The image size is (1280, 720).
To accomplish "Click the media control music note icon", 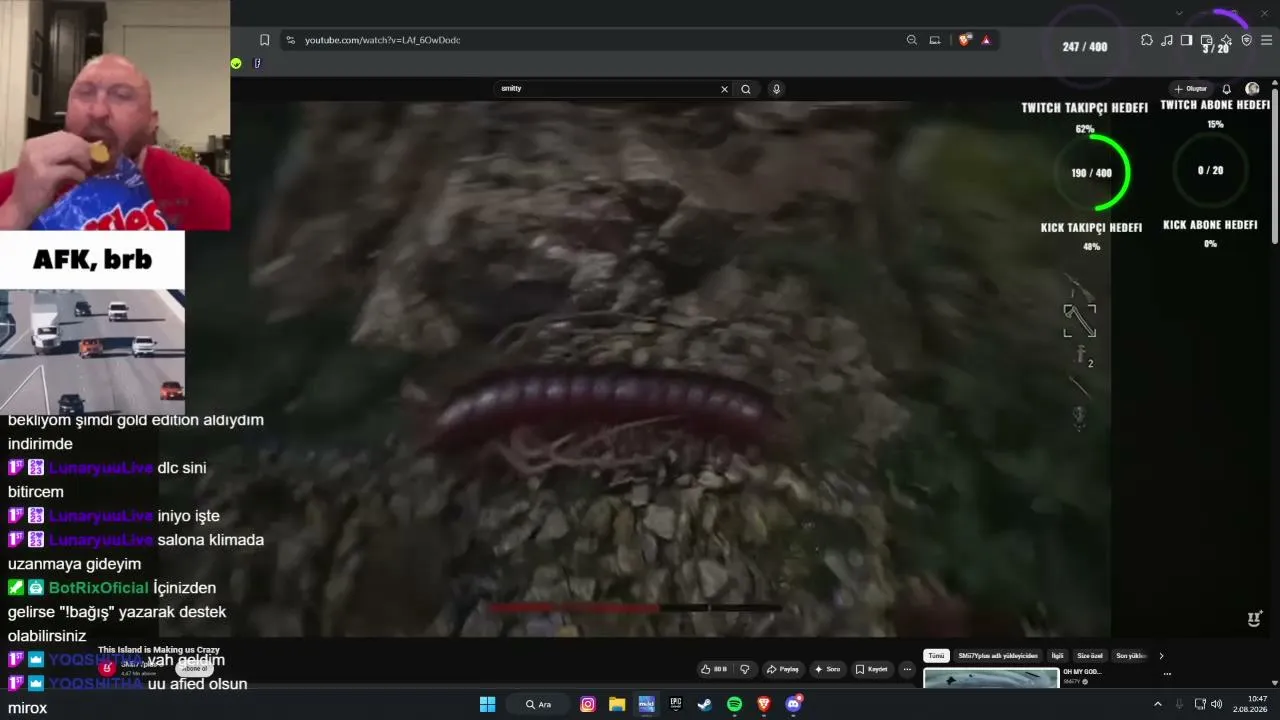I will [1167, 40].
